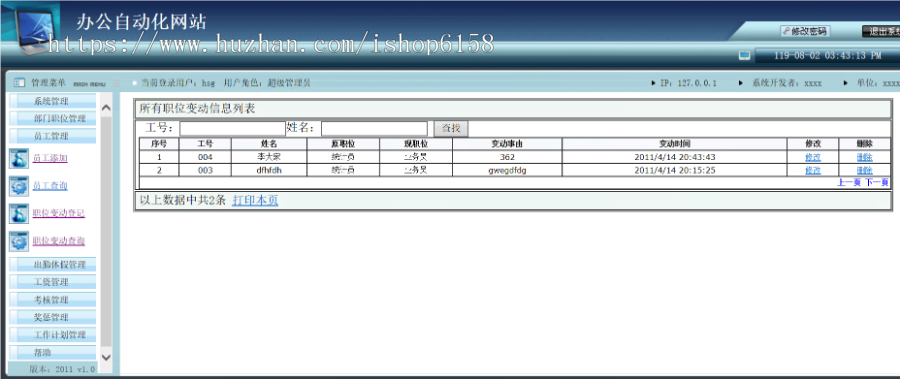This screenshot has width=900, height=379.
Task: Open the 帮助 menu section
Action: click(x=52, y=352)
